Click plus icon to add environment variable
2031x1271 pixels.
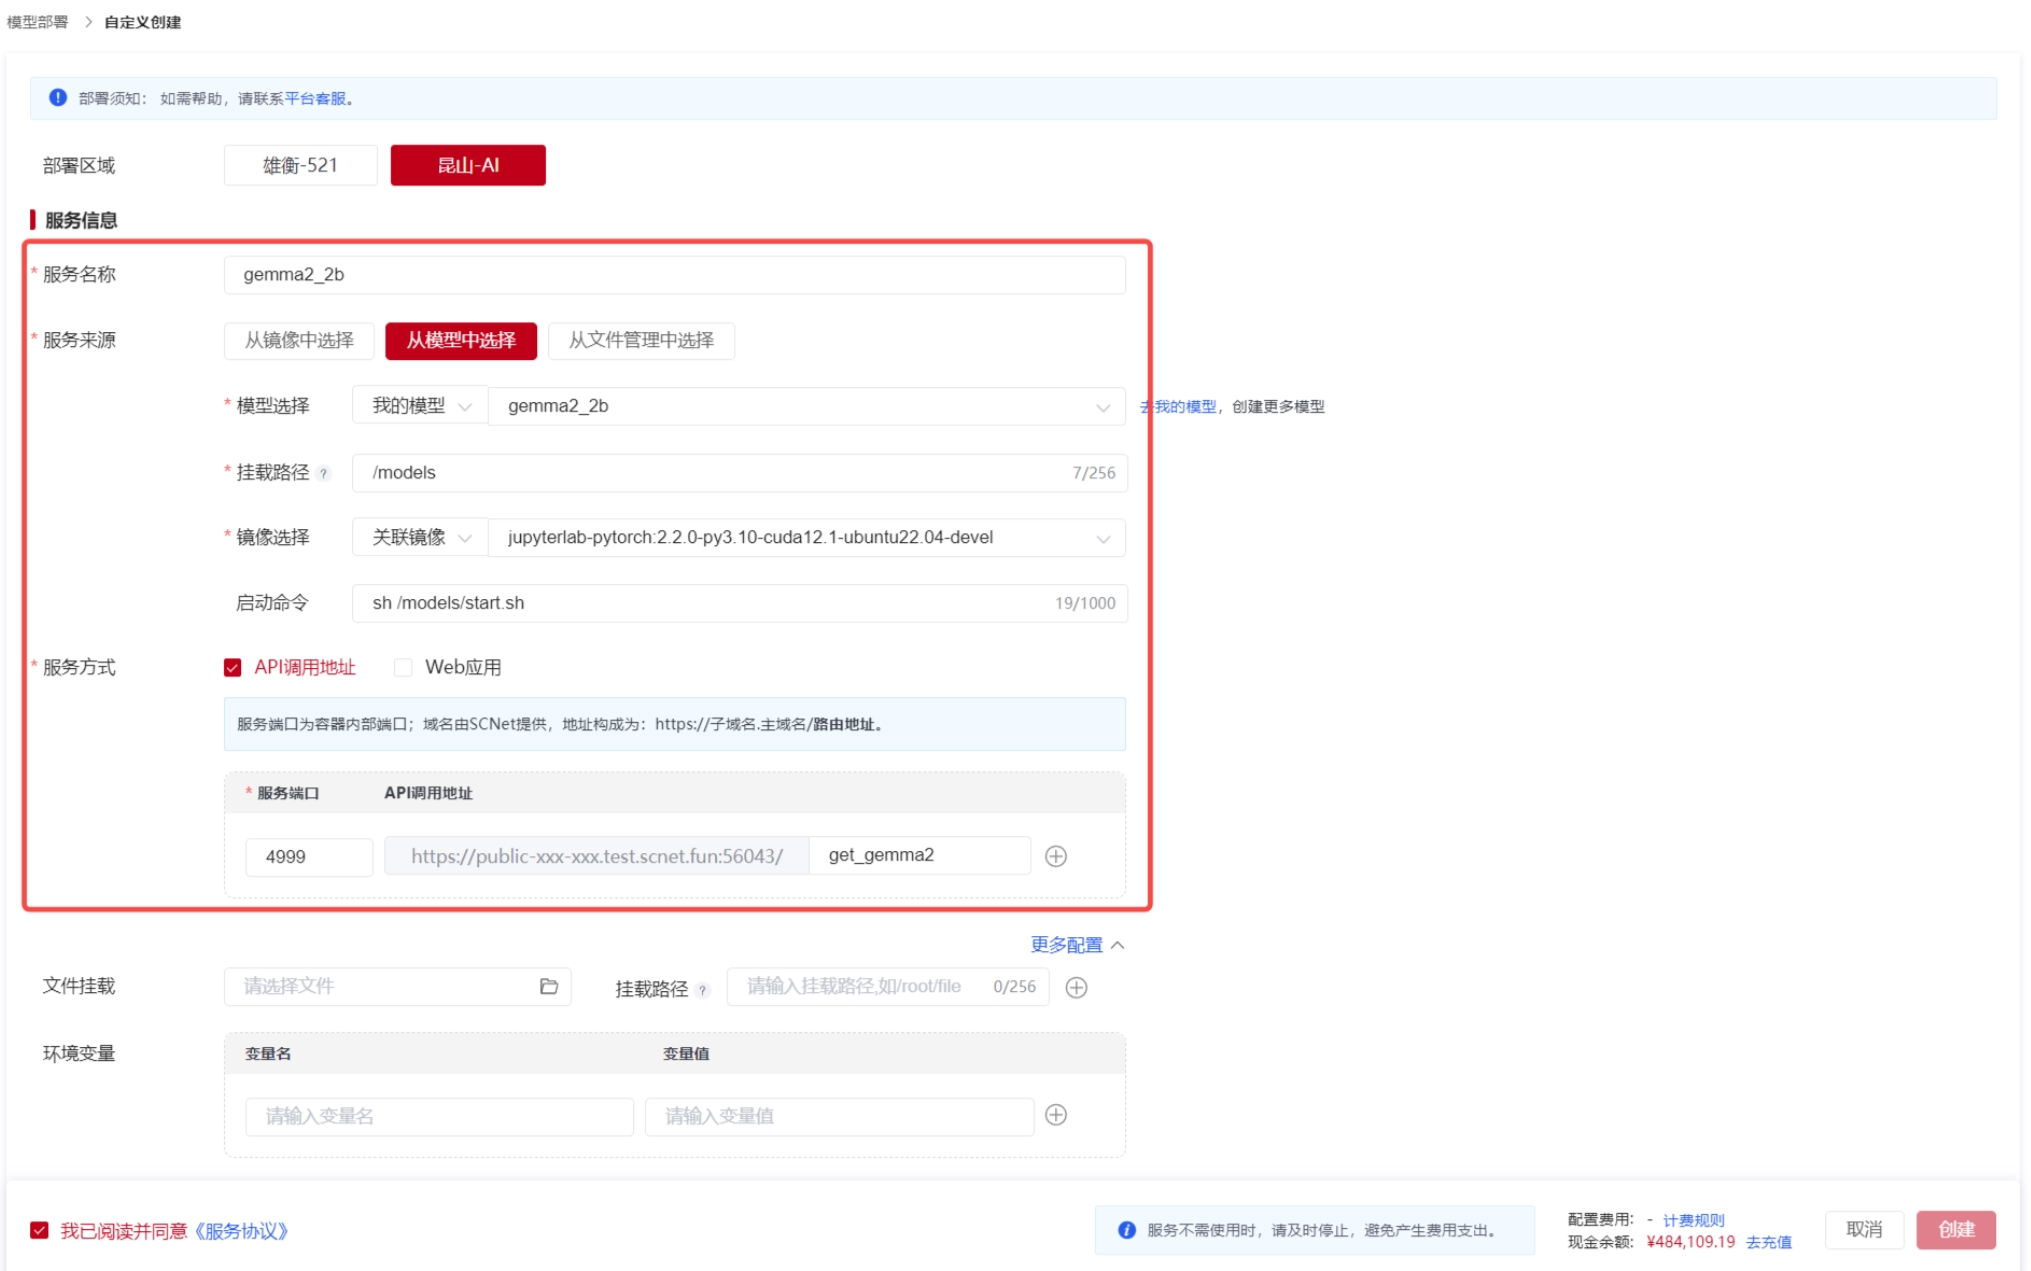tap(1055, 1115)
